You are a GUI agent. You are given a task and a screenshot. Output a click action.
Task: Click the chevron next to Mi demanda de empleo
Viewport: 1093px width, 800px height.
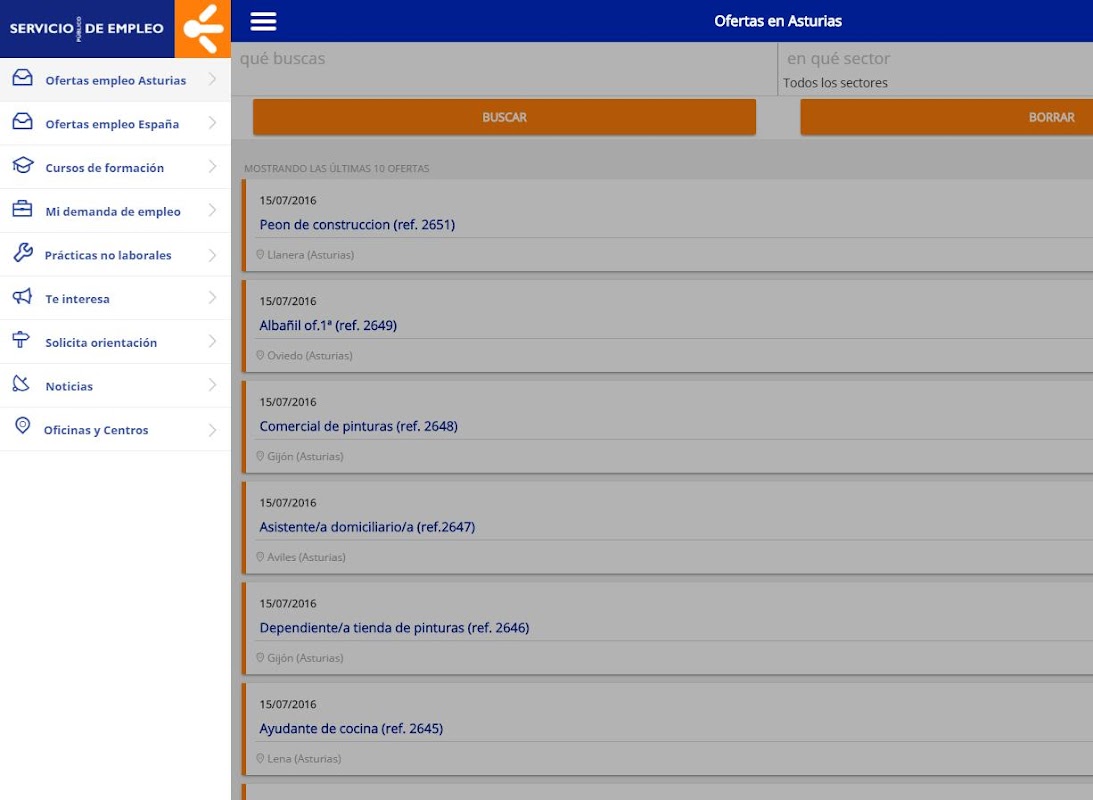213,210
